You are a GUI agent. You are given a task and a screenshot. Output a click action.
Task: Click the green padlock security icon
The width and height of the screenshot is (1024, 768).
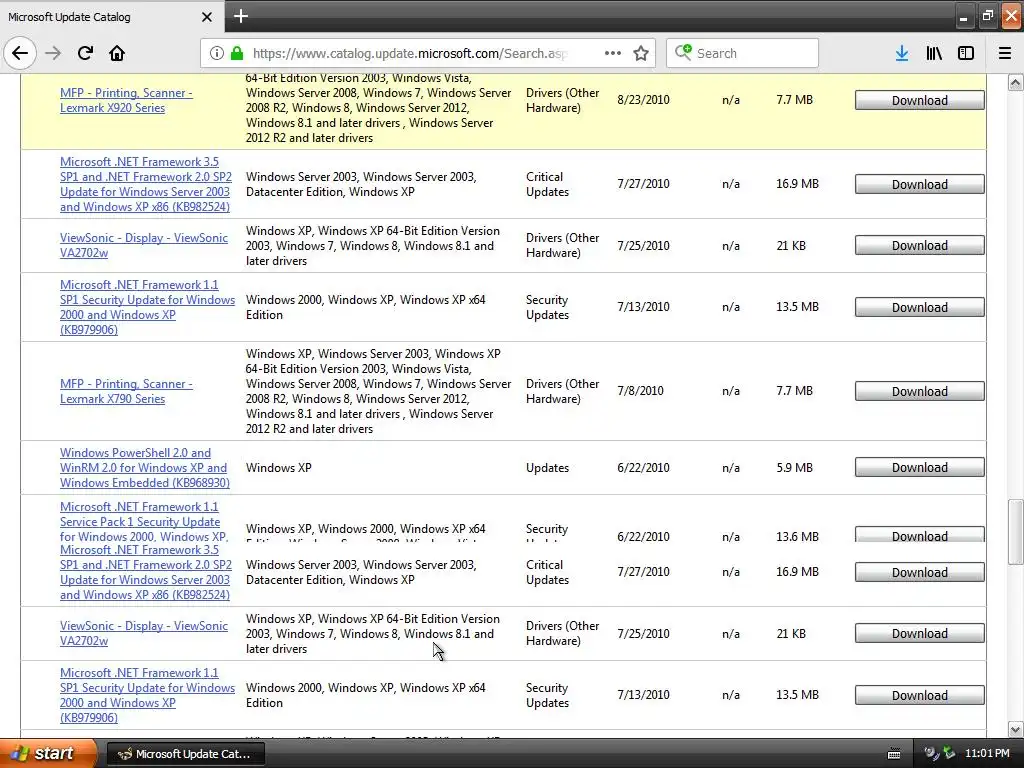pos(237,53)
